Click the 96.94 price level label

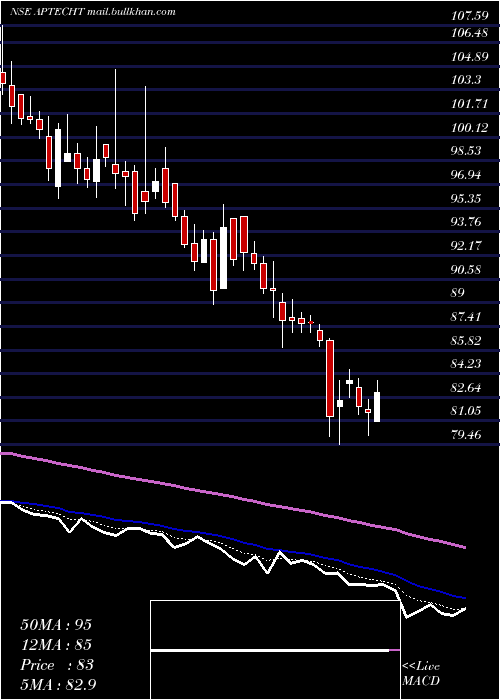click(467, 175)
